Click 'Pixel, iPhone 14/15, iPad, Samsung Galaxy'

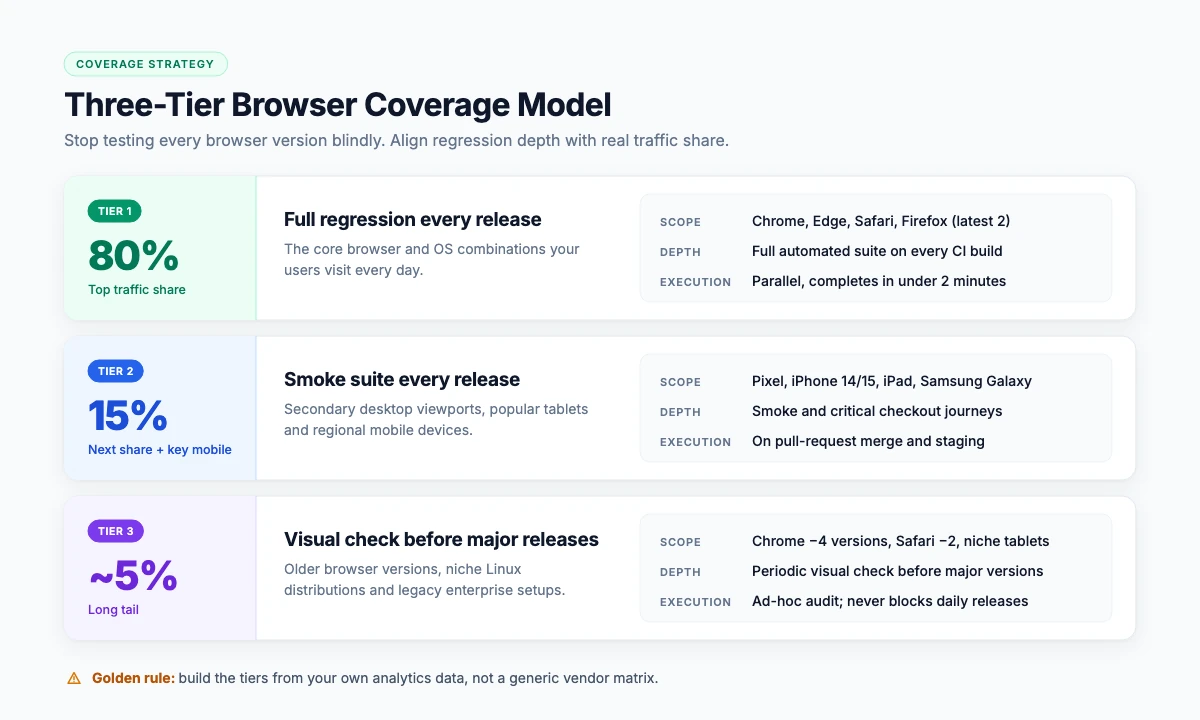click(x=892, y=381)
